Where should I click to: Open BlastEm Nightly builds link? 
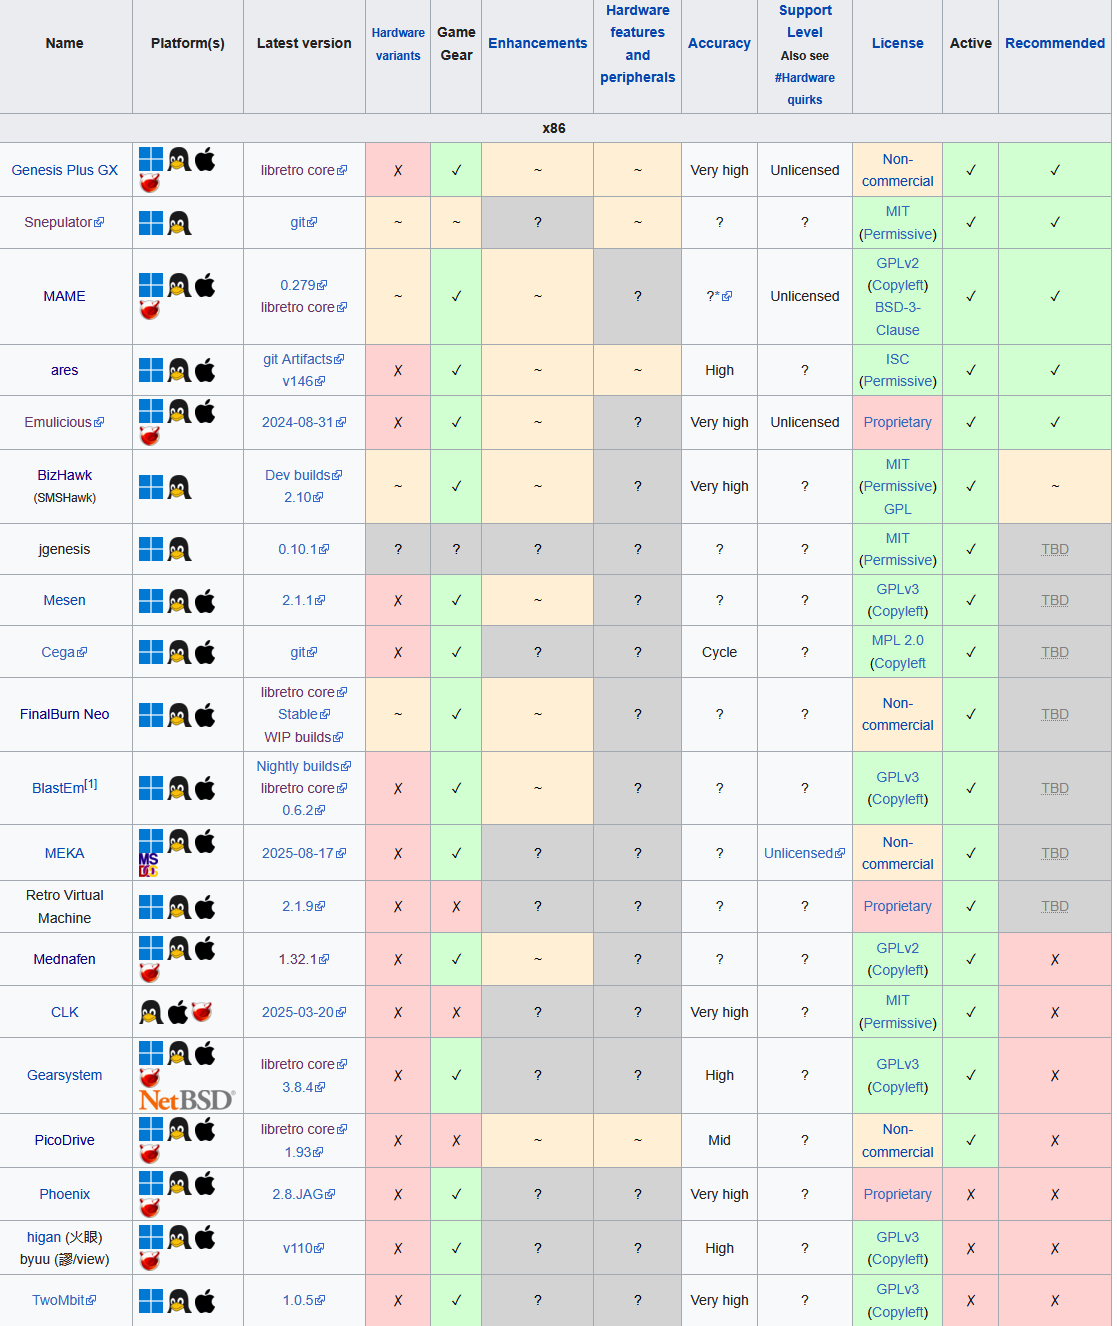(x=304, y=766)
